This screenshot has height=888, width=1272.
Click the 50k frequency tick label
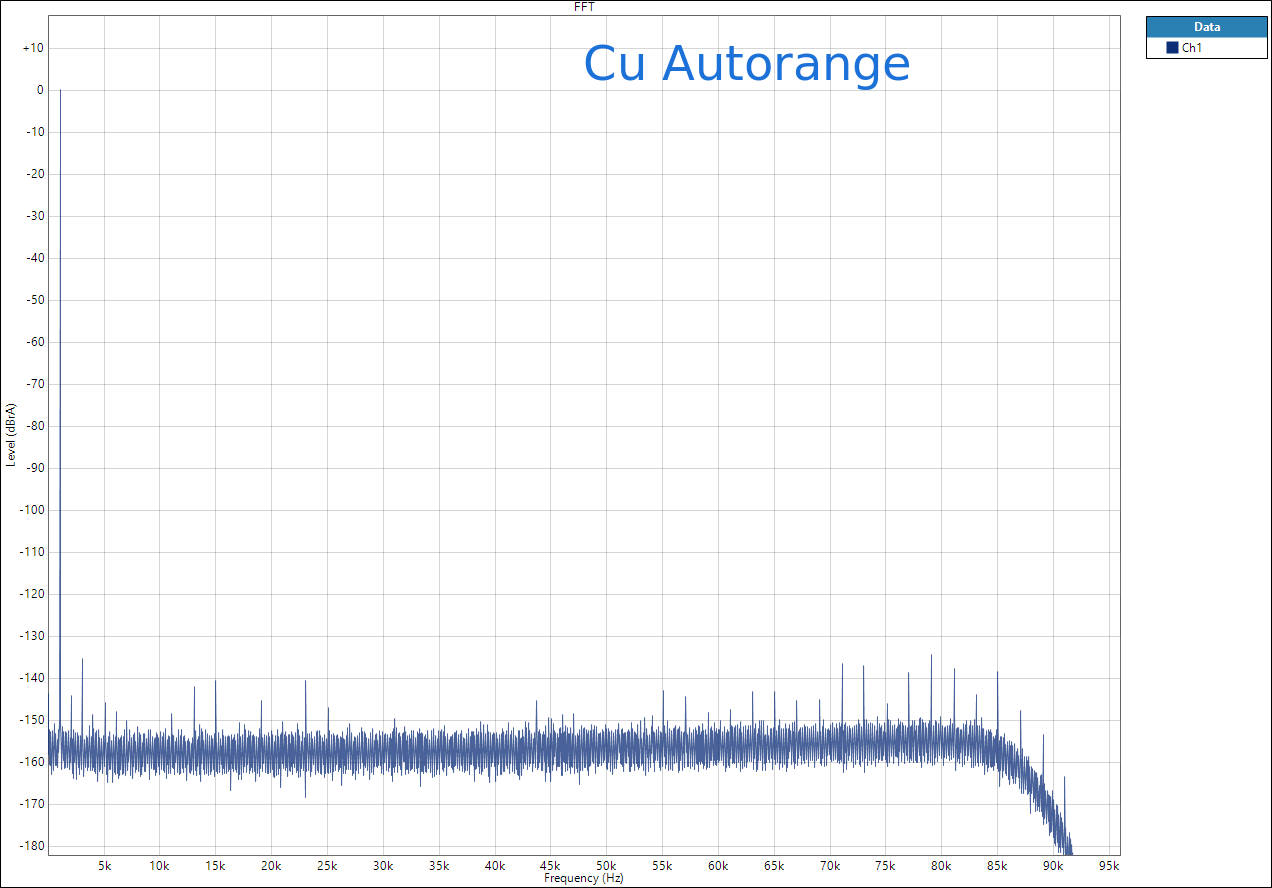point(606,865)
